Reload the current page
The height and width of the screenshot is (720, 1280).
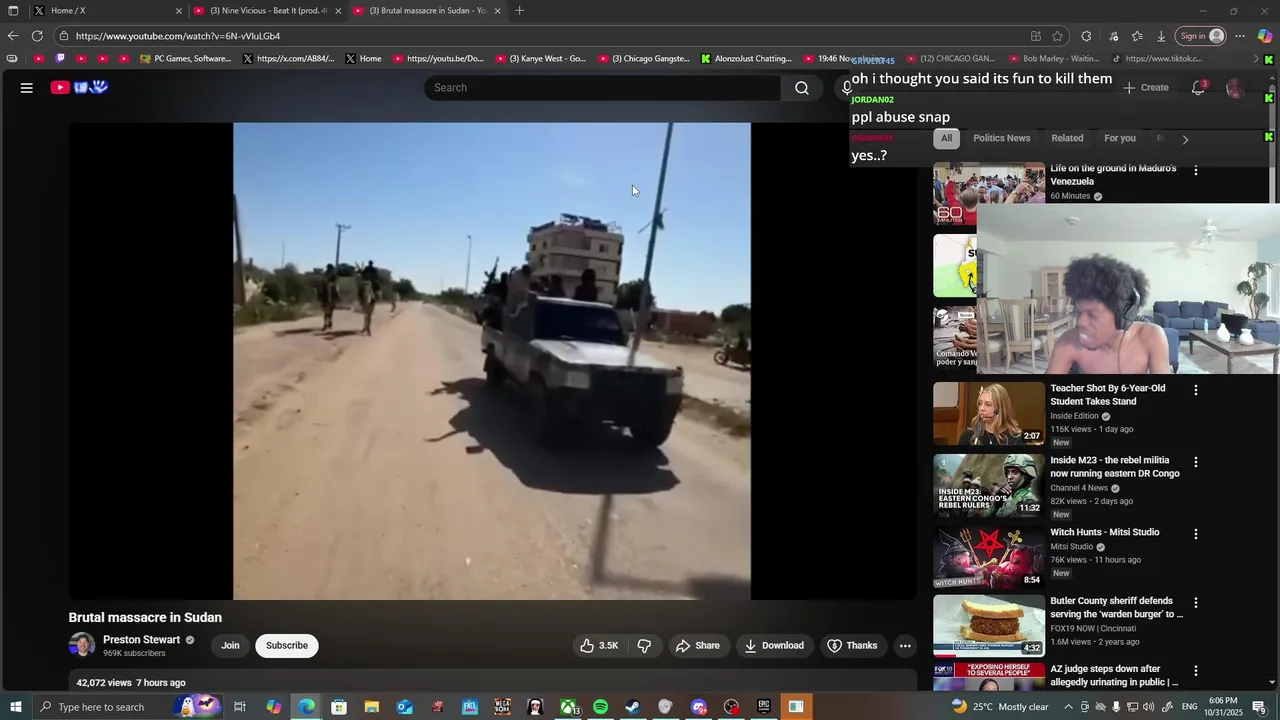pyautogui.click(x=37, y=36)
